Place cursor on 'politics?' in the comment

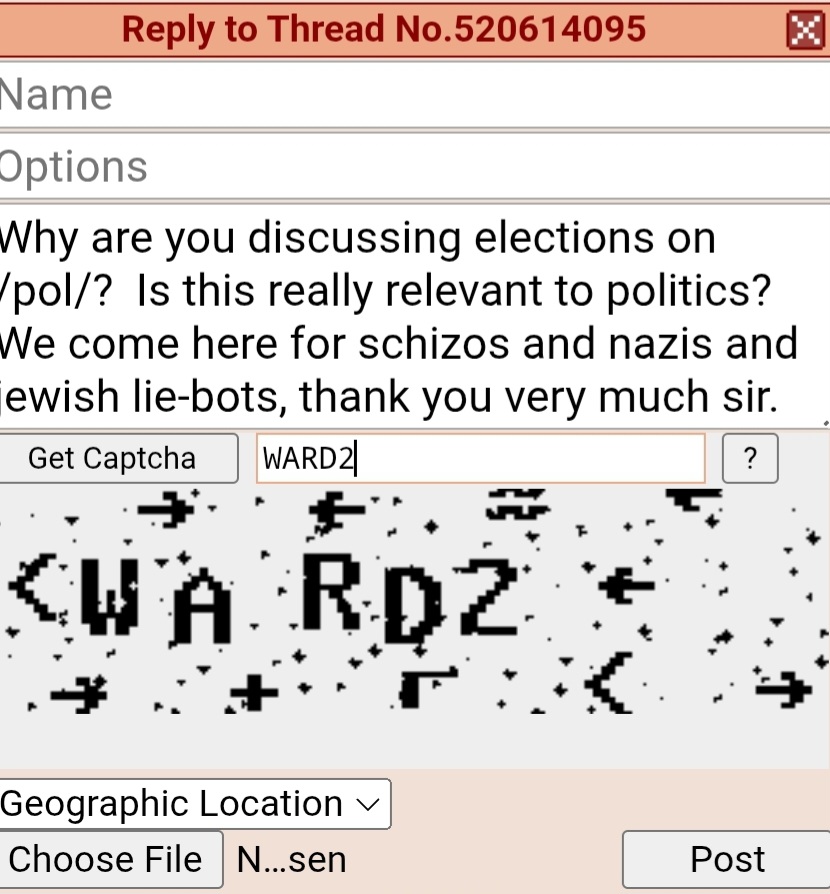click(689, 291)
